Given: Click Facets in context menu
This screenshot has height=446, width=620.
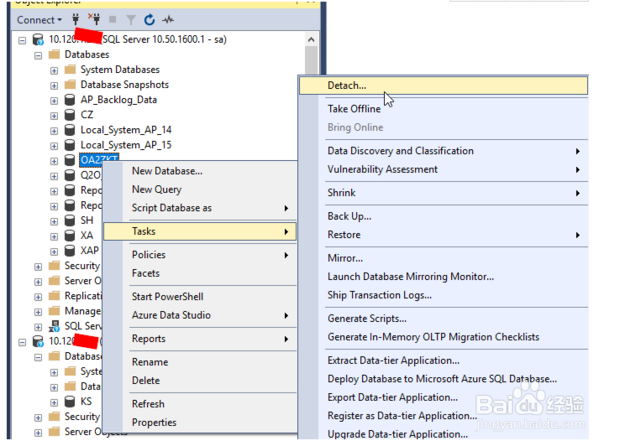Looking at the screenshot, I should click(x=200, y=273).
